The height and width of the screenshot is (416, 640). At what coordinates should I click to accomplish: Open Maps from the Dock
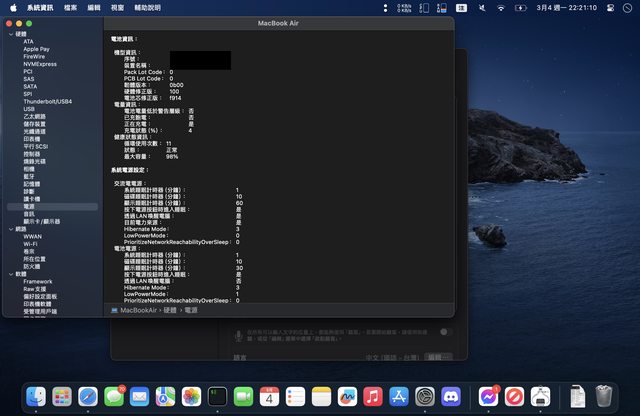(165, 396)
